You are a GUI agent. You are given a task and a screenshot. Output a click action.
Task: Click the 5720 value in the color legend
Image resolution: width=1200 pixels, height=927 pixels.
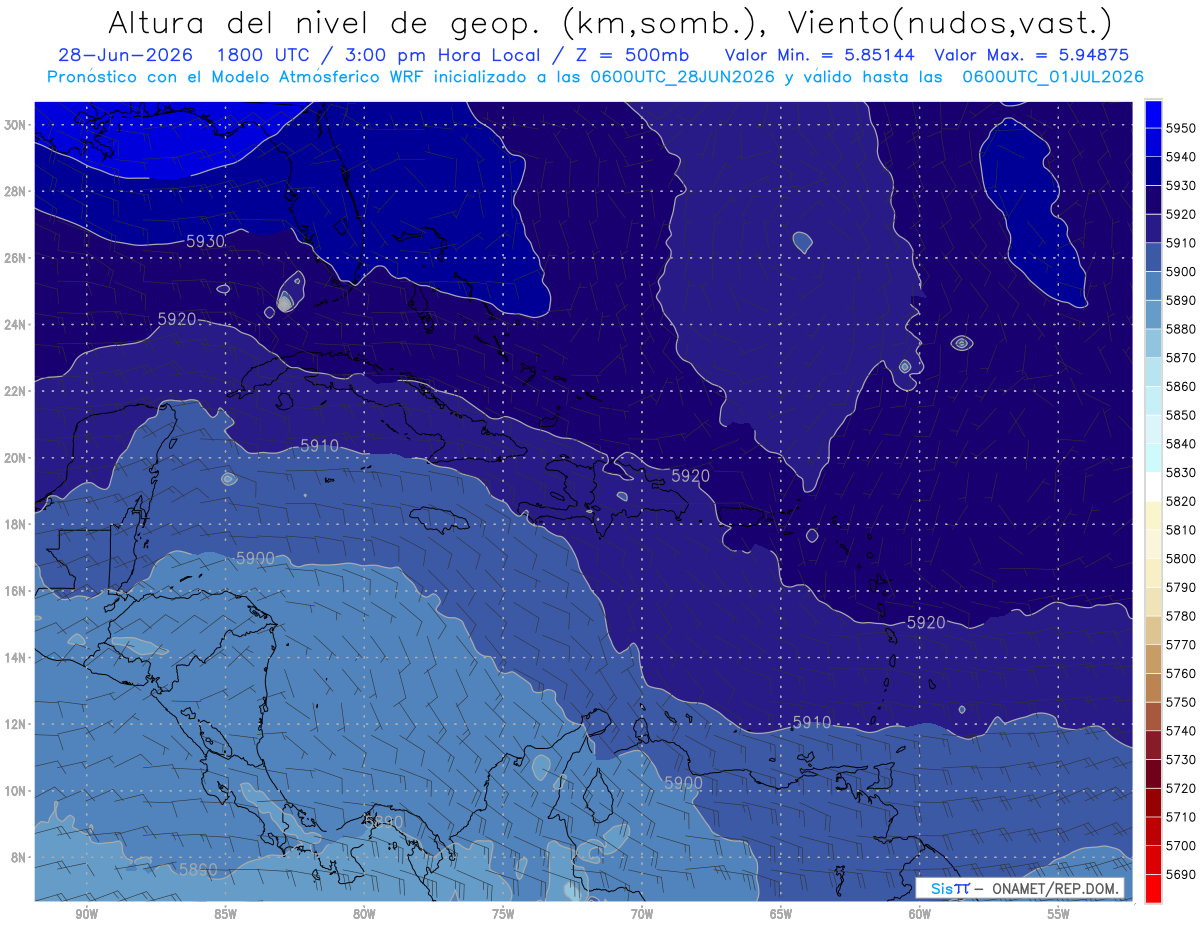point(1180,788)
